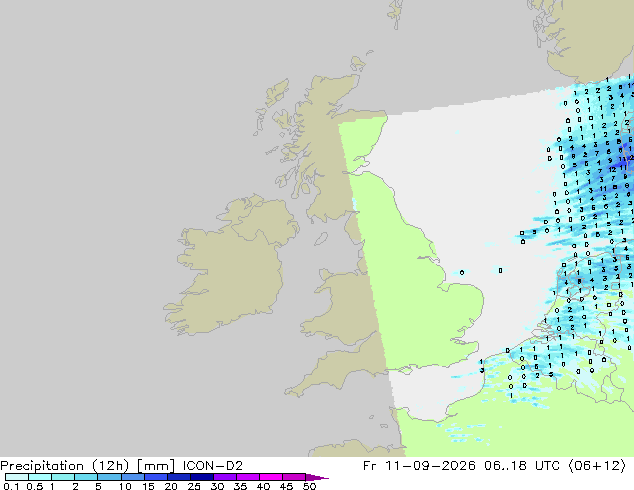Viewport: 634px width, 490px height.
Task: Click the '(06+12)' forecast offset label
Action: click(597, 466)
